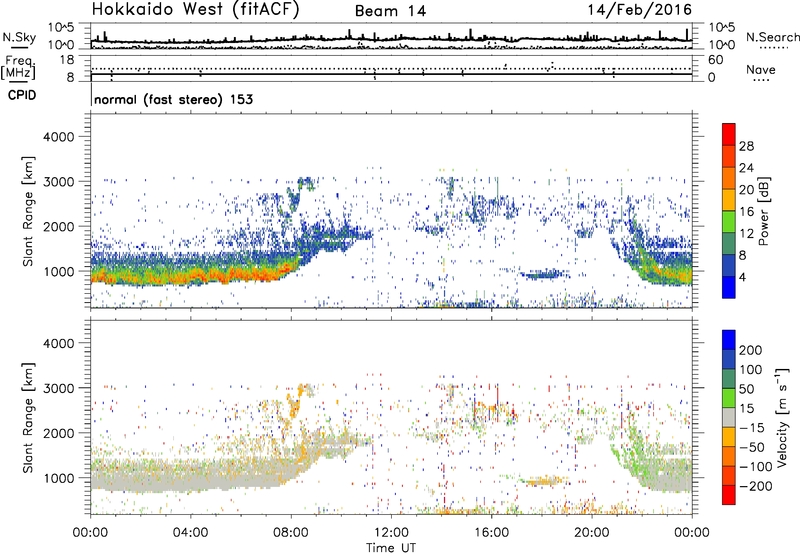Select the light green 12–16 dB Power segment
800x554 pixels.
point(729,222)
